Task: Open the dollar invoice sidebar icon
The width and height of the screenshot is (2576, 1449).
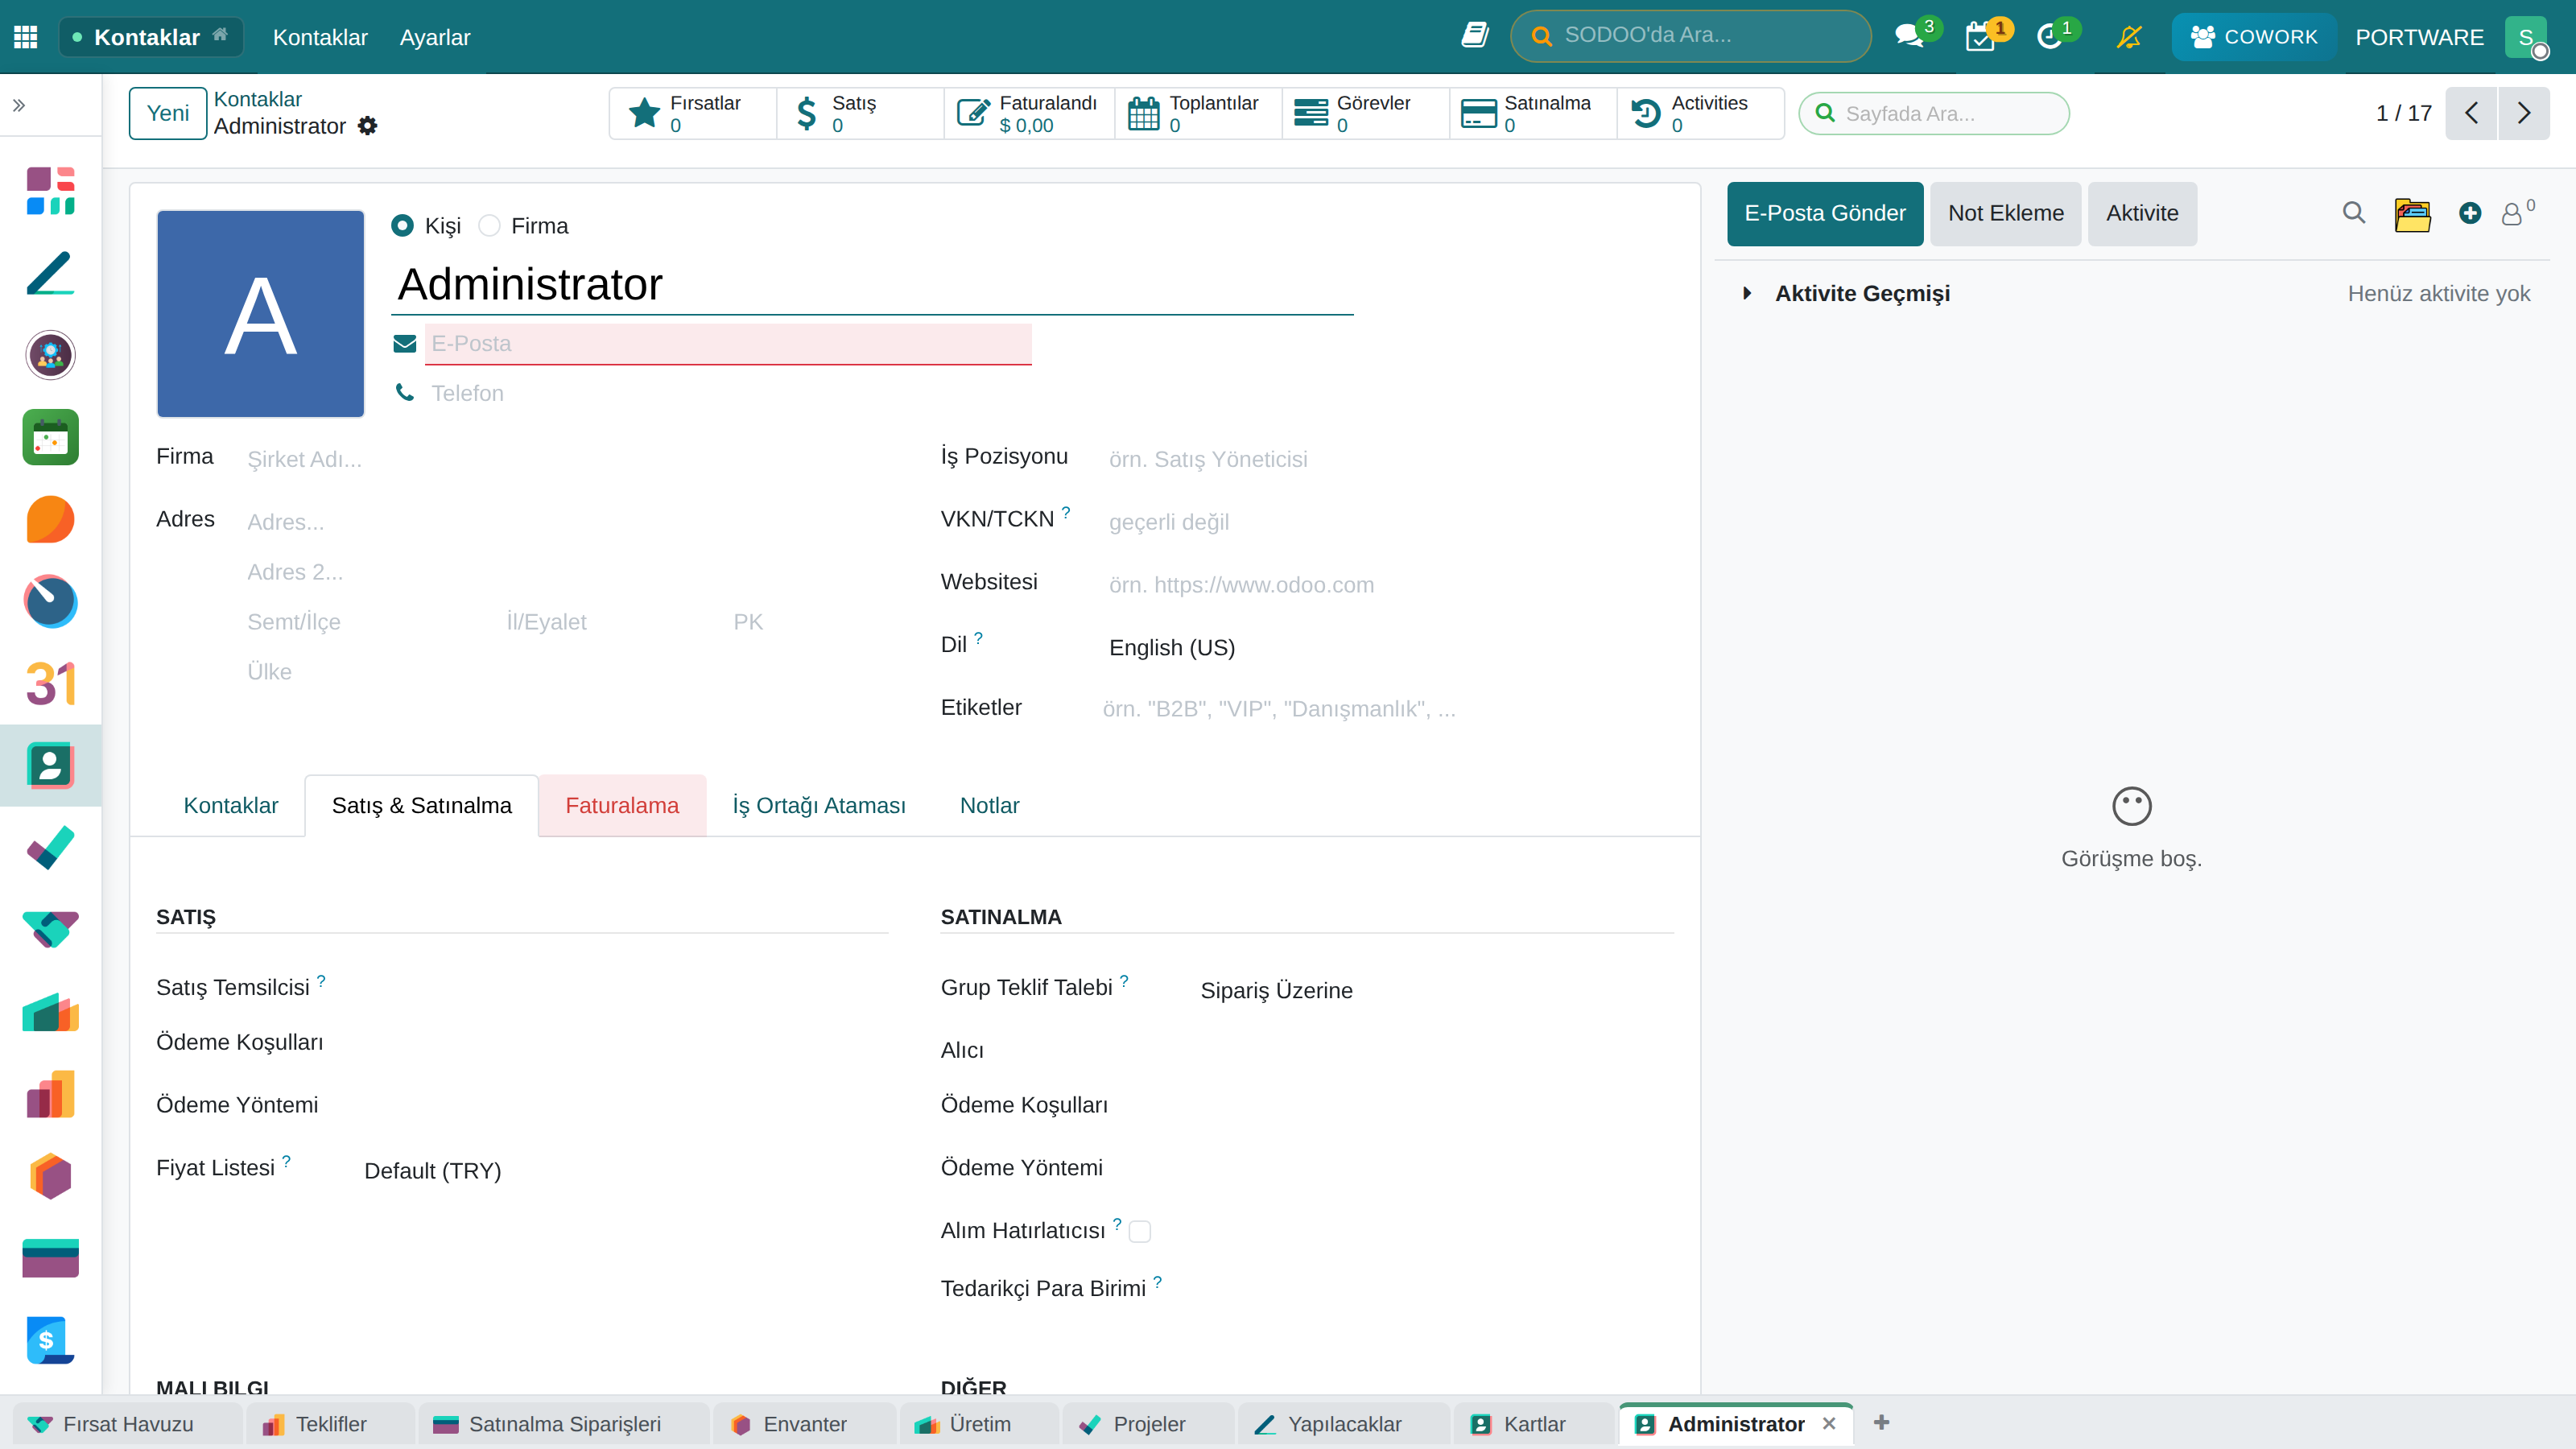Action: pos(50,1340)
